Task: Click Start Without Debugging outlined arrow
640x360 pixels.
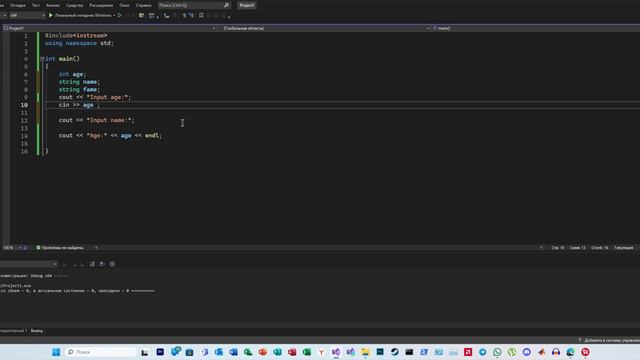Action: point(120,15)
